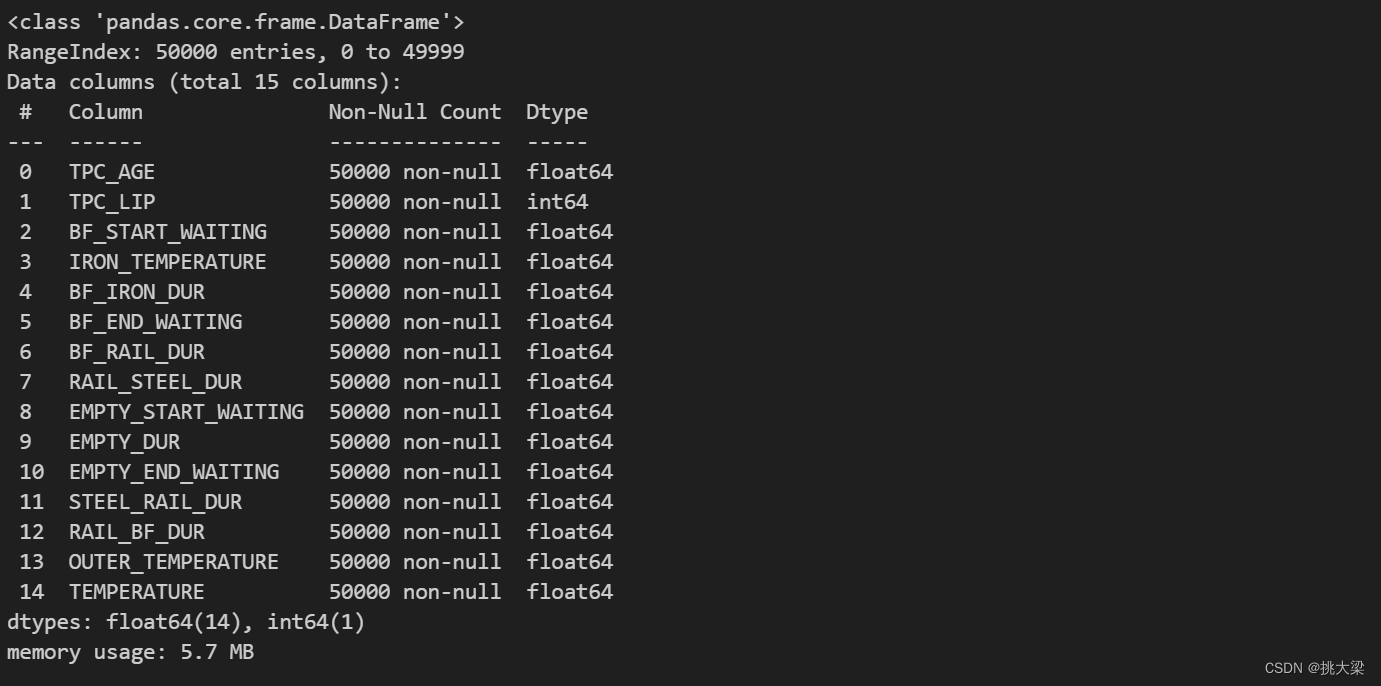The width and height of the screenshot is (1381, 686).
Task: Click STEEL_RAIL_DUR column name
Action: (x=155, y=502)
